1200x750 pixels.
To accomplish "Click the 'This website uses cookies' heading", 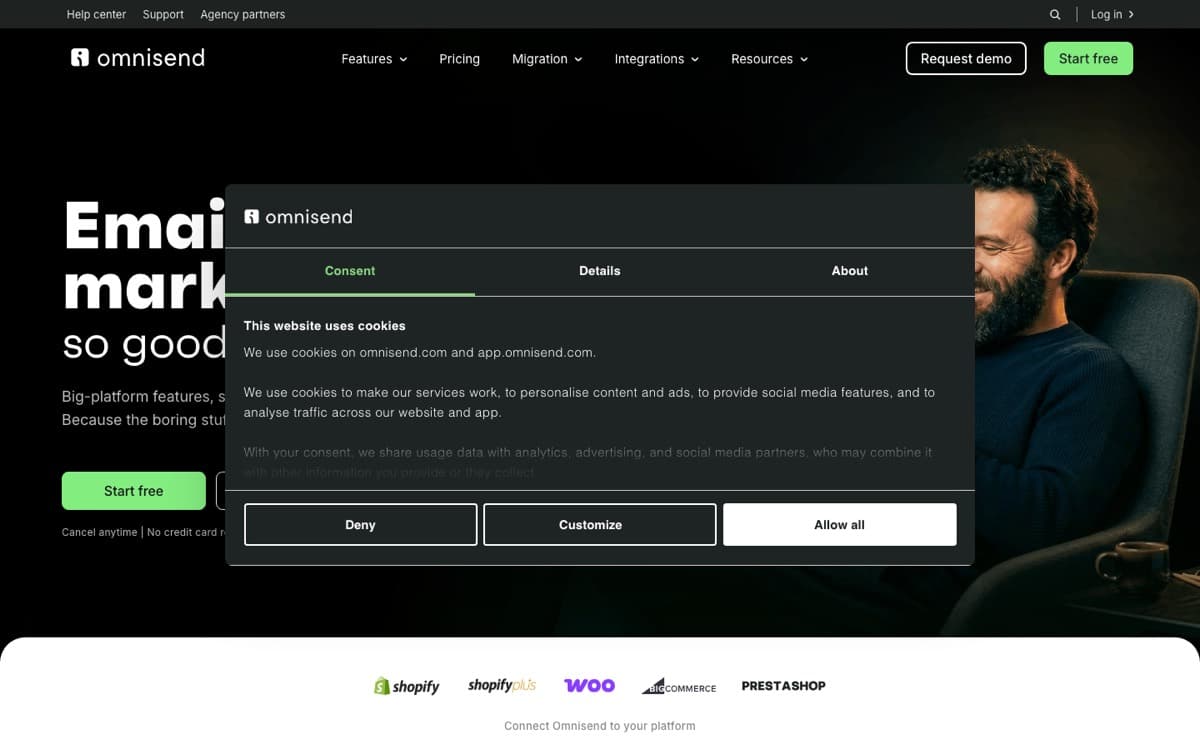I will [x=325, y=326].
